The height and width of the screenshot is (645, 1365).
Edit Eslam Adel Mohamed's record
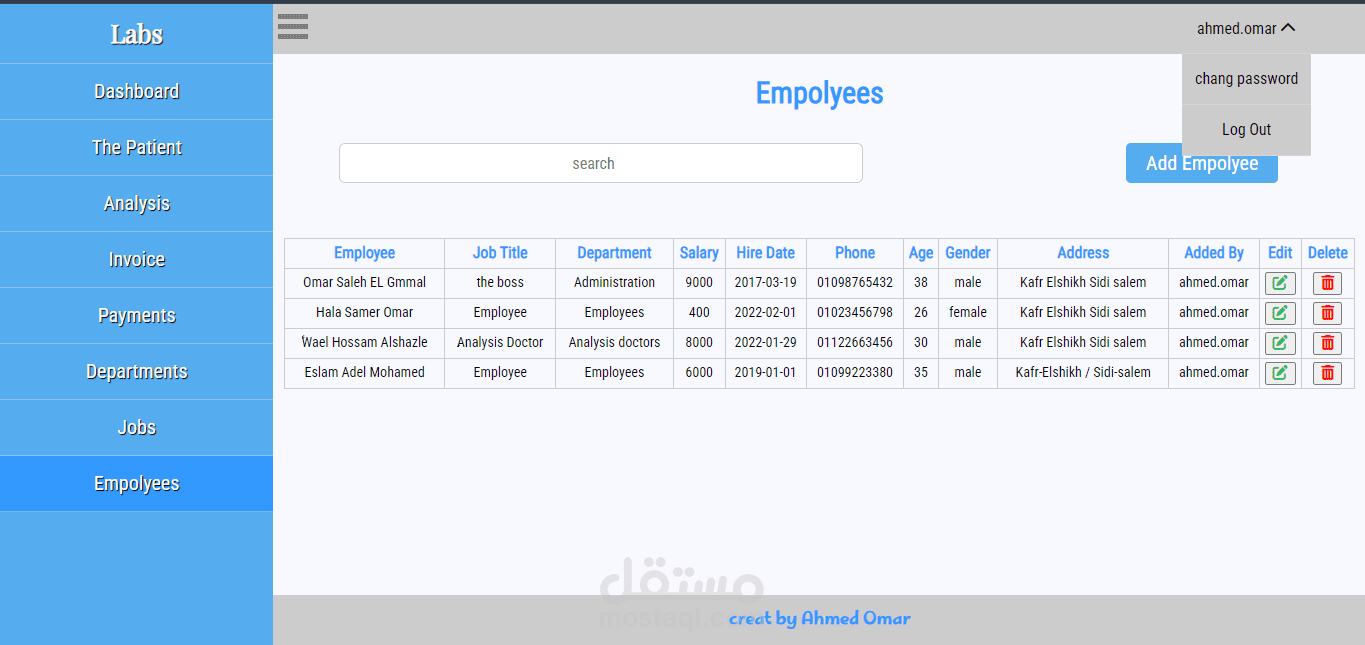[1280, 373]
